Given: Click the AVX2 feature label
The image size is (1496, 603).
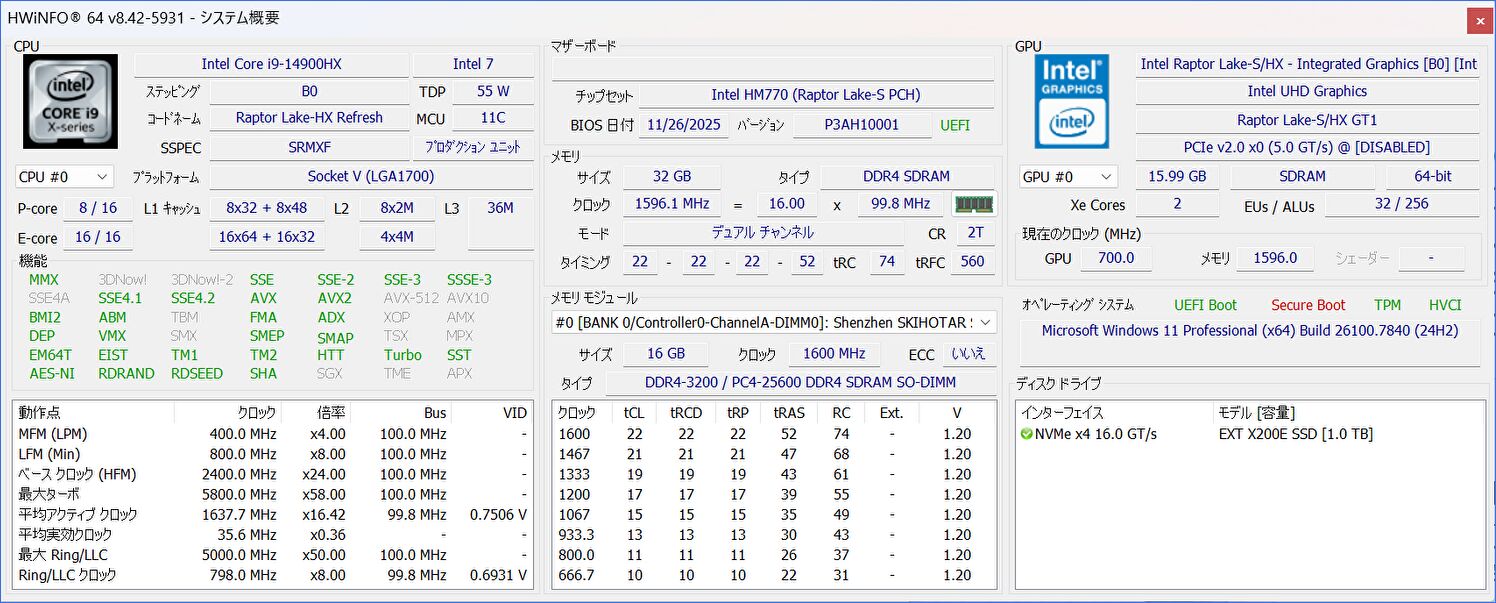Looking at the screenshot, I should click(334, 298).
